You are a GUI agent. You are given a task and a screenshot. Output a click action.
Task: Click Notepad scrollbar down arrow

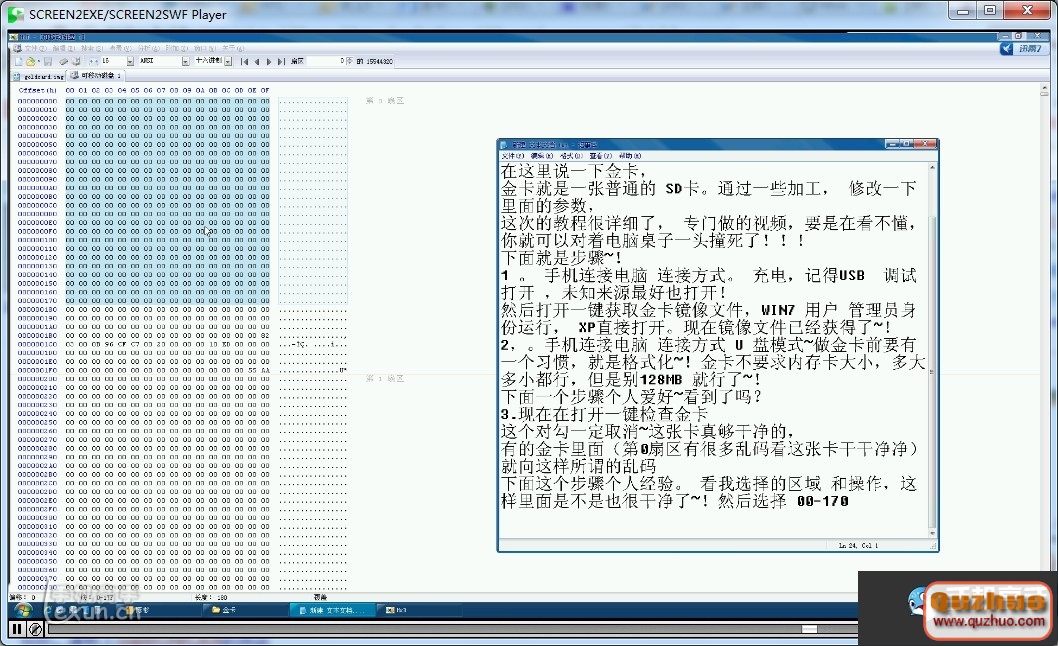tap(932, 533)
